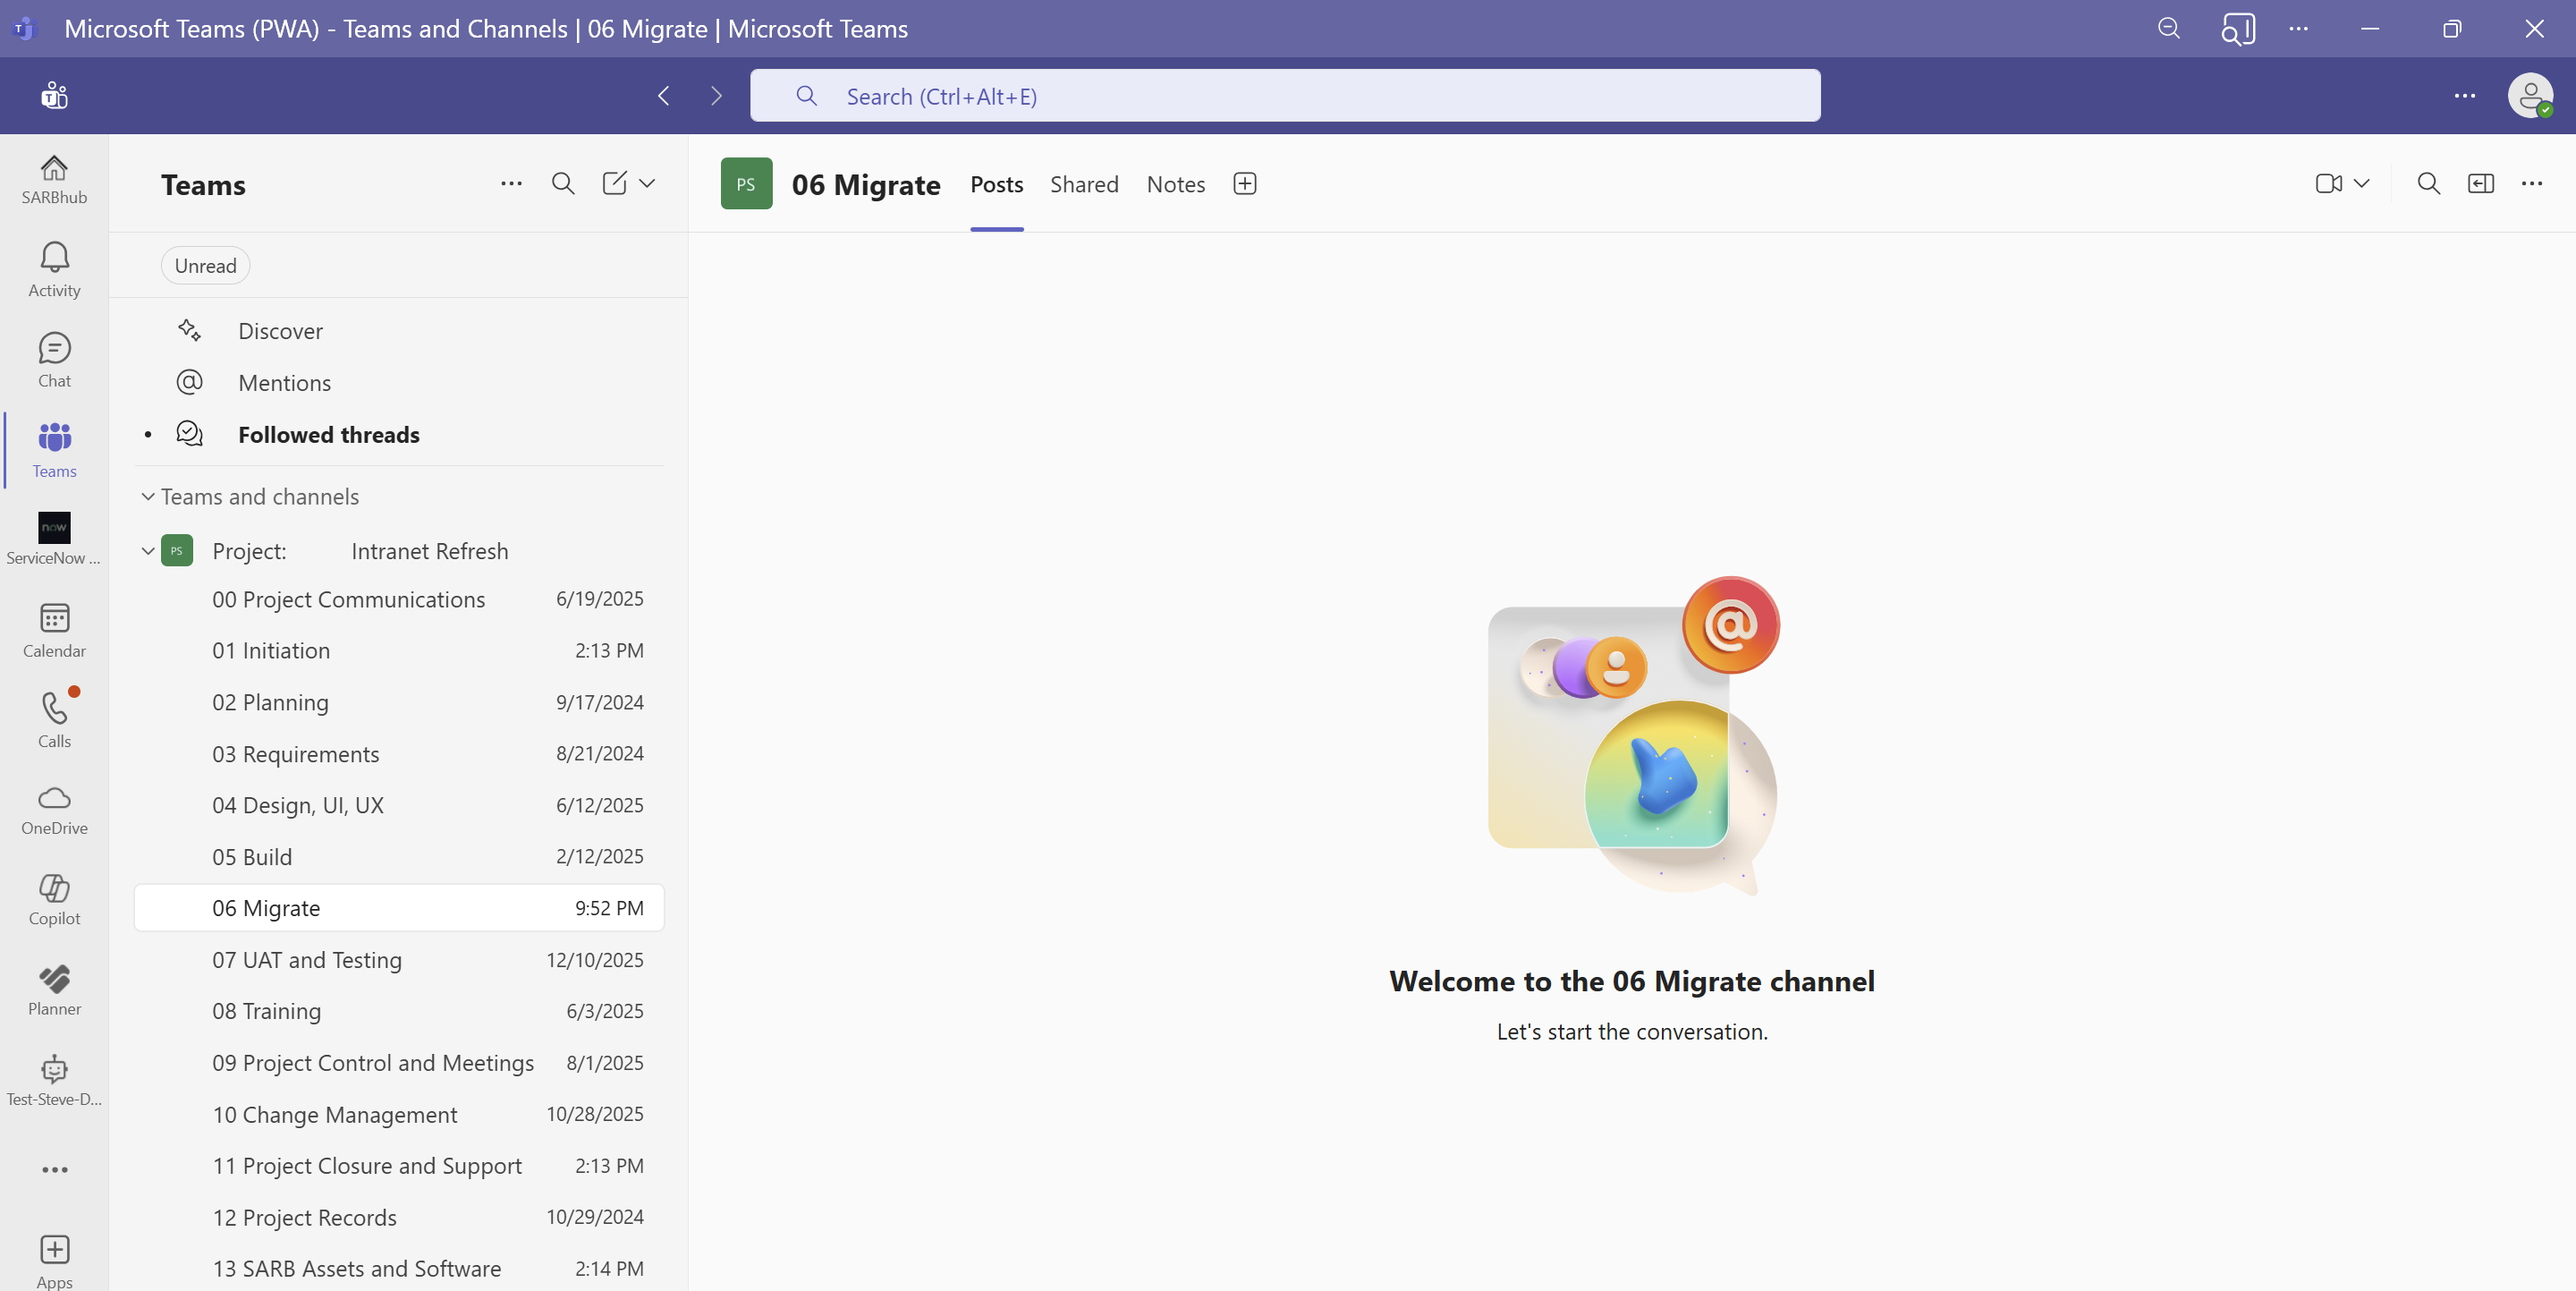Viewport: 2576px width, 1291px height.
Task: Switch to the Shared tab
Action: [1084, 185]
